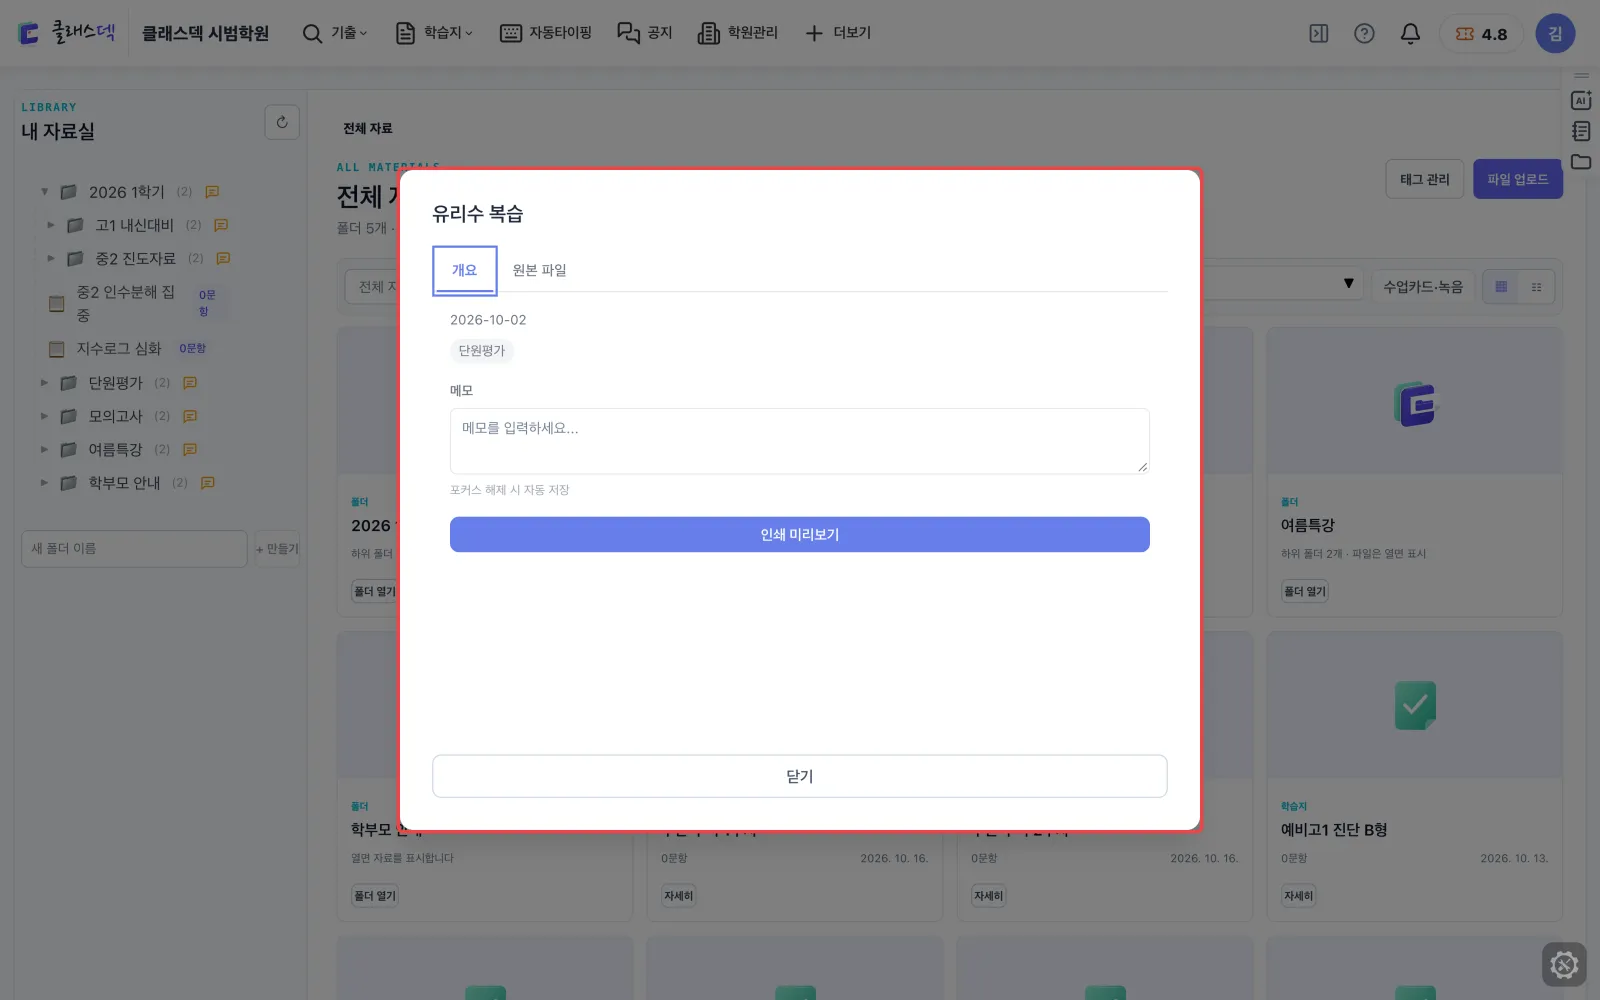Screen dimensions: 1600x1000
Task: Click the + 만들기 folder button
Action: pyautogui.click(x=277, y=549)
